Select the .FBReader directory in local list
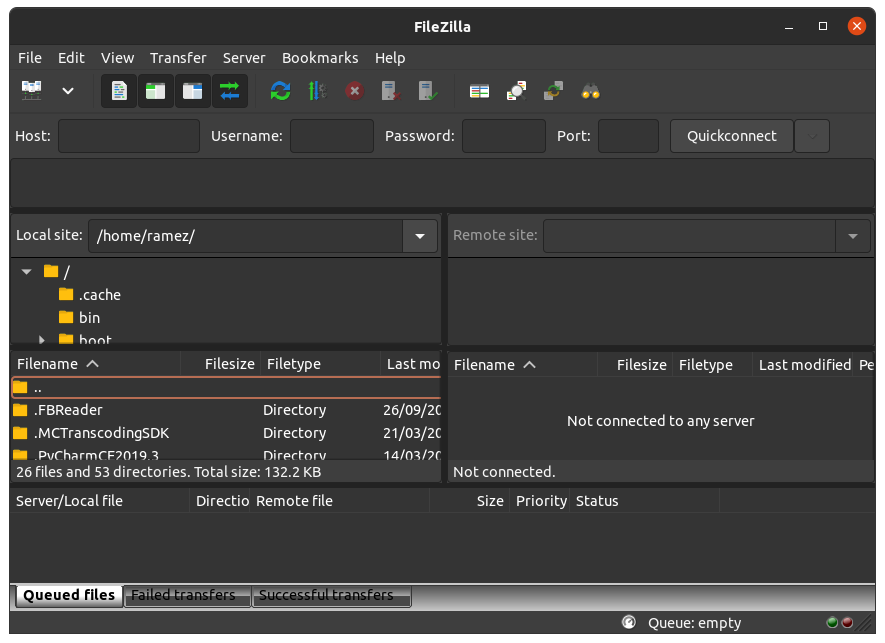The height and width of the screenshot is (643, 885). [x=68, y=410]
